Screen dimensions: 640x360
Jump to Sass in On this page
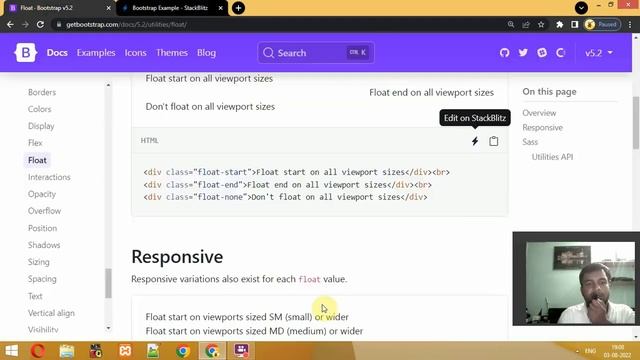click(x=530, y=142)
